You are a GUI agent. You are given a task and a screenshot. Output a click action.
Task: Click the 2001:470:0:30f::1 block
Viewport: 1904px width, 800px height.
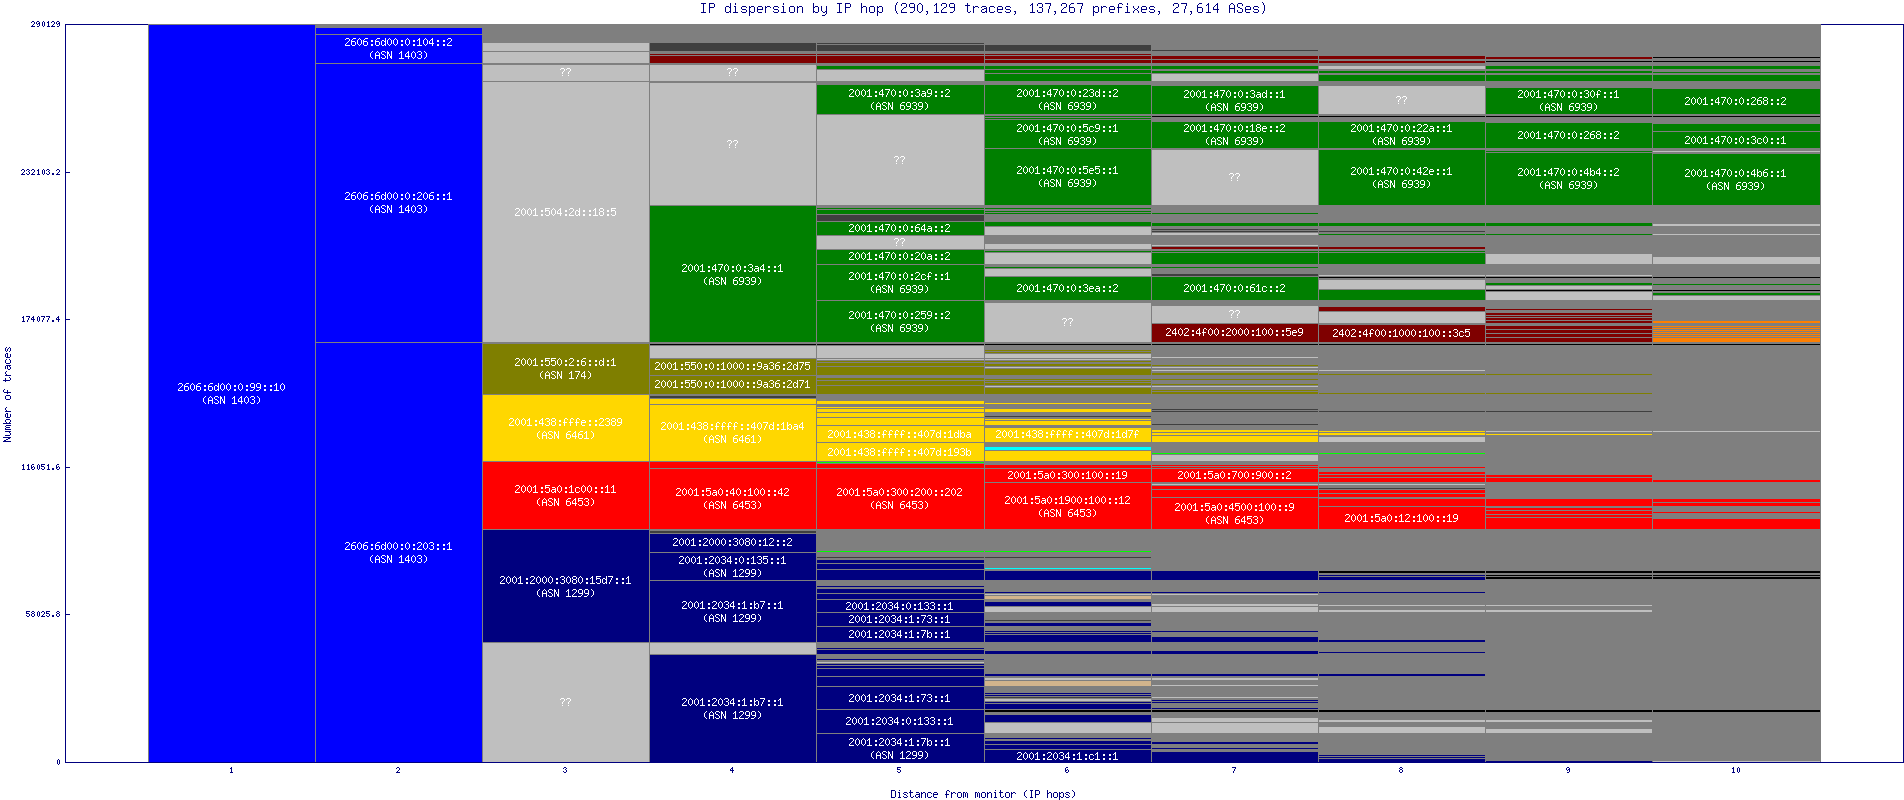1569,100
